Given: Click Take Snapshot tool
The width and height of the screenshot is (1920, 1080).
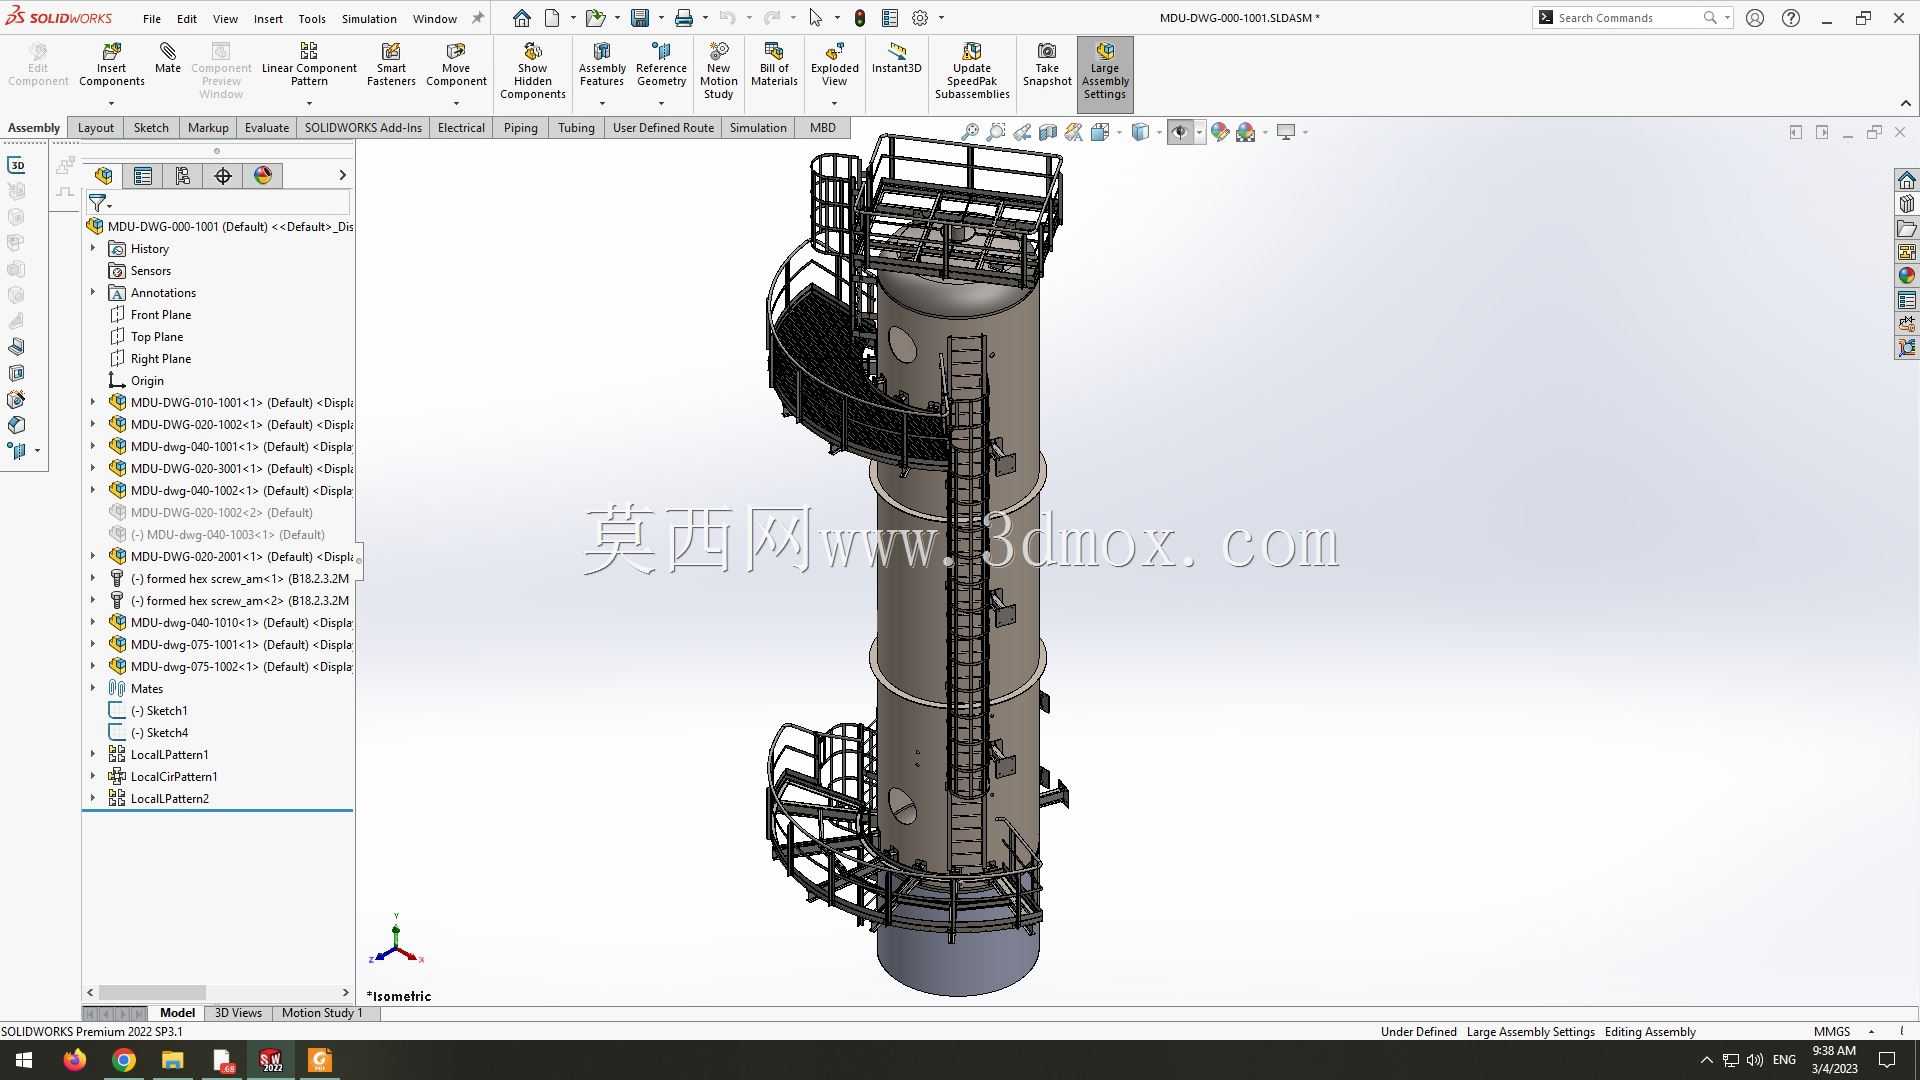Looking at the screenshot, I should click(1047, 66).
